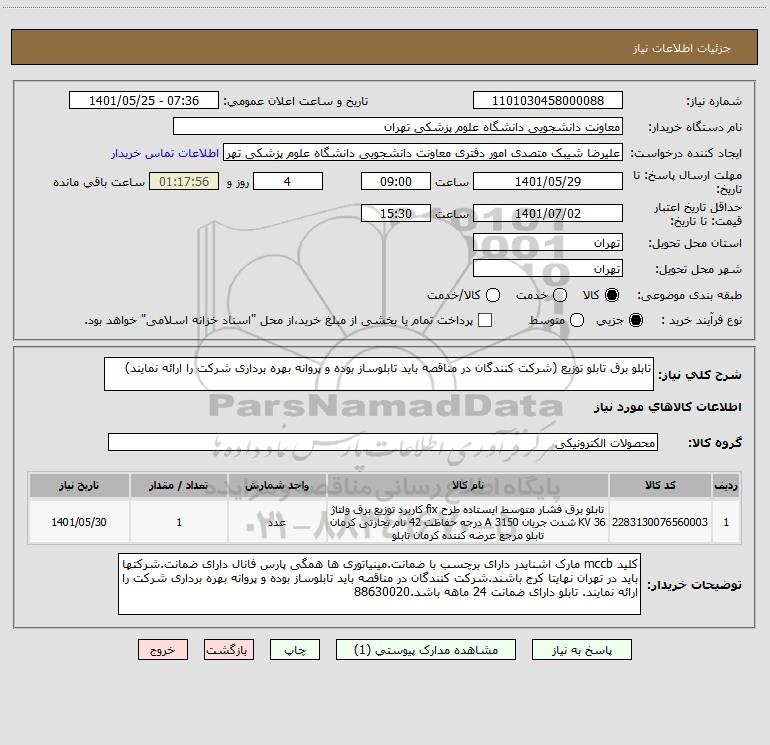Screen dimensions: 770x745
Task: Click the delivery city field تهران
Action: 548,268
